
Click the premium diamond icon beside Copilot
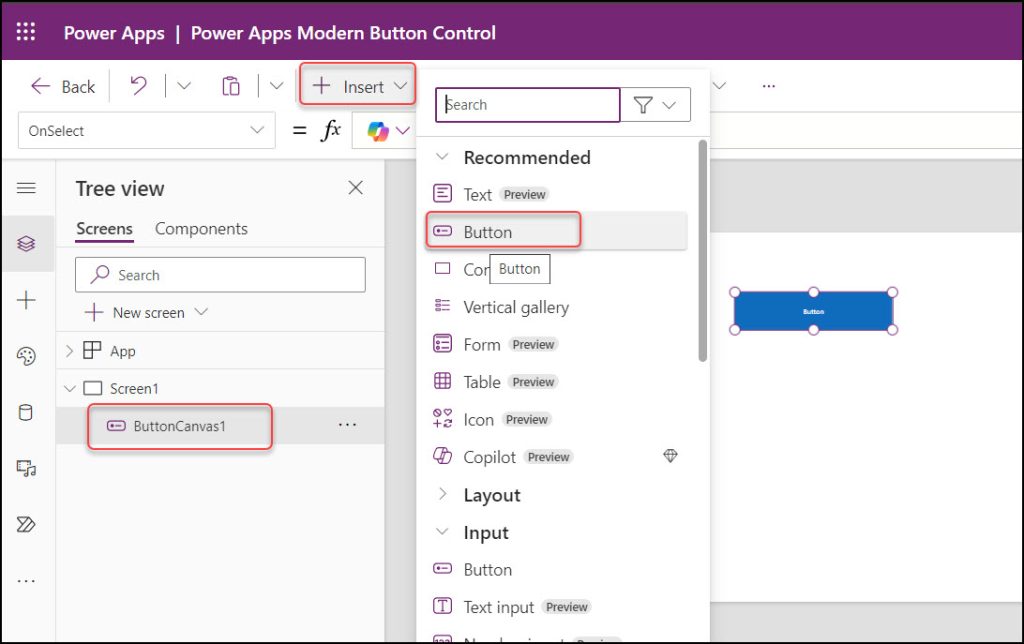pos(671,456)
